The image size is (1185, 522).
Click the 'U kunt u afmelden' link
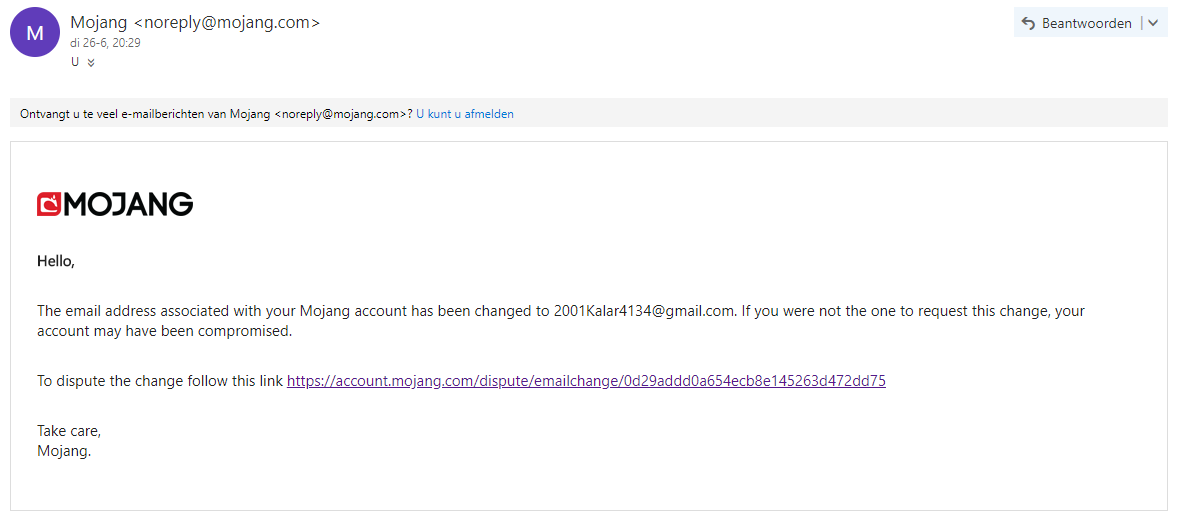[x=465, y=114]
